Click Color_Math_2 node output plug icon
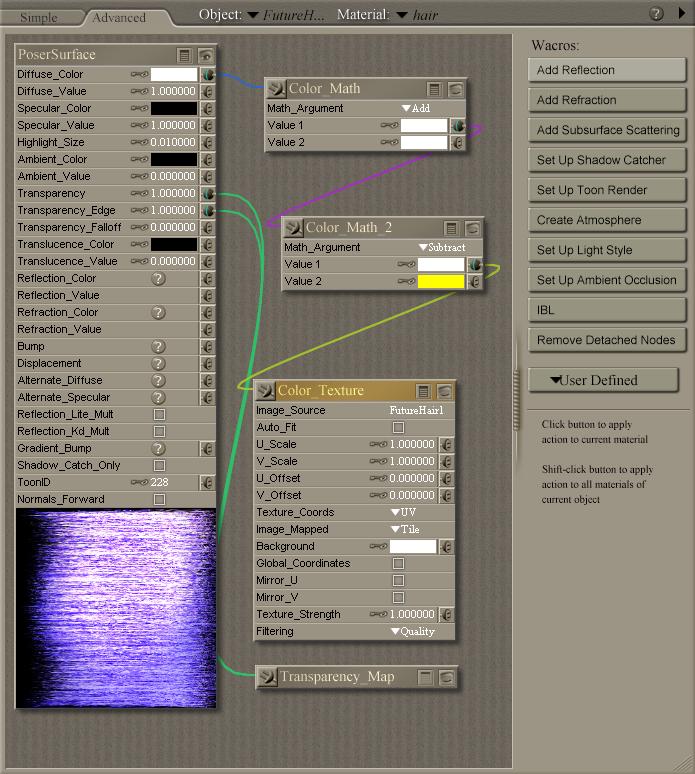 (293, 228)
